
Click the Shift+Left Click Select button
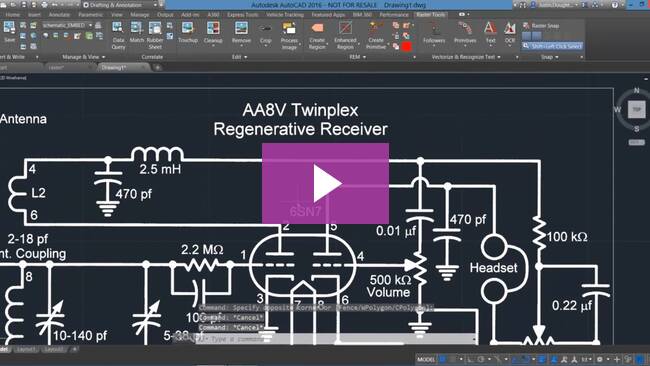[x=552, y=46]
